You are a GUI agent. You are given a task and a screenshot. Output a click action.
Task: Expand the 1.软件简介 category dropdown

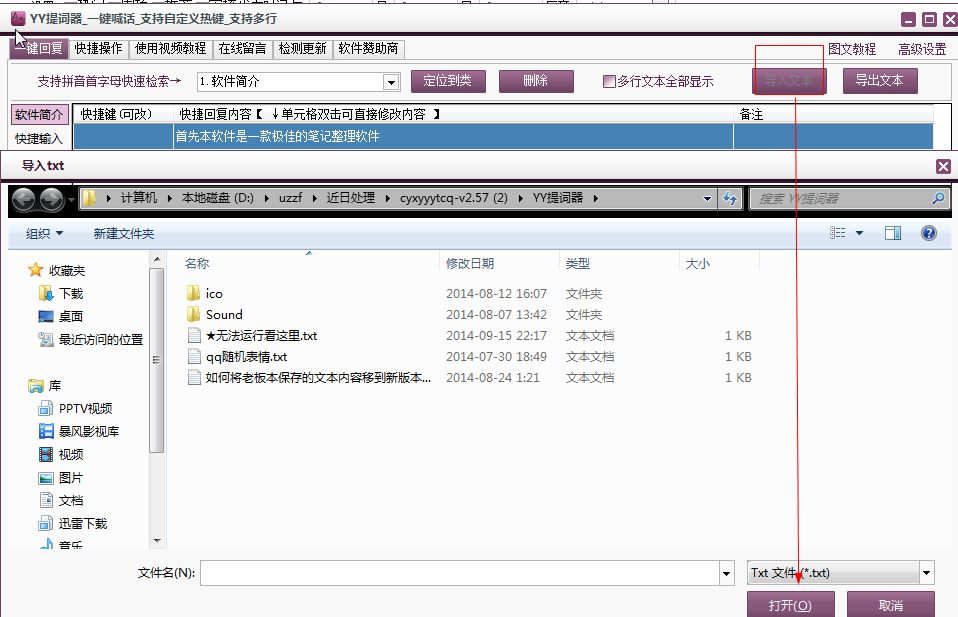(391, 82)
